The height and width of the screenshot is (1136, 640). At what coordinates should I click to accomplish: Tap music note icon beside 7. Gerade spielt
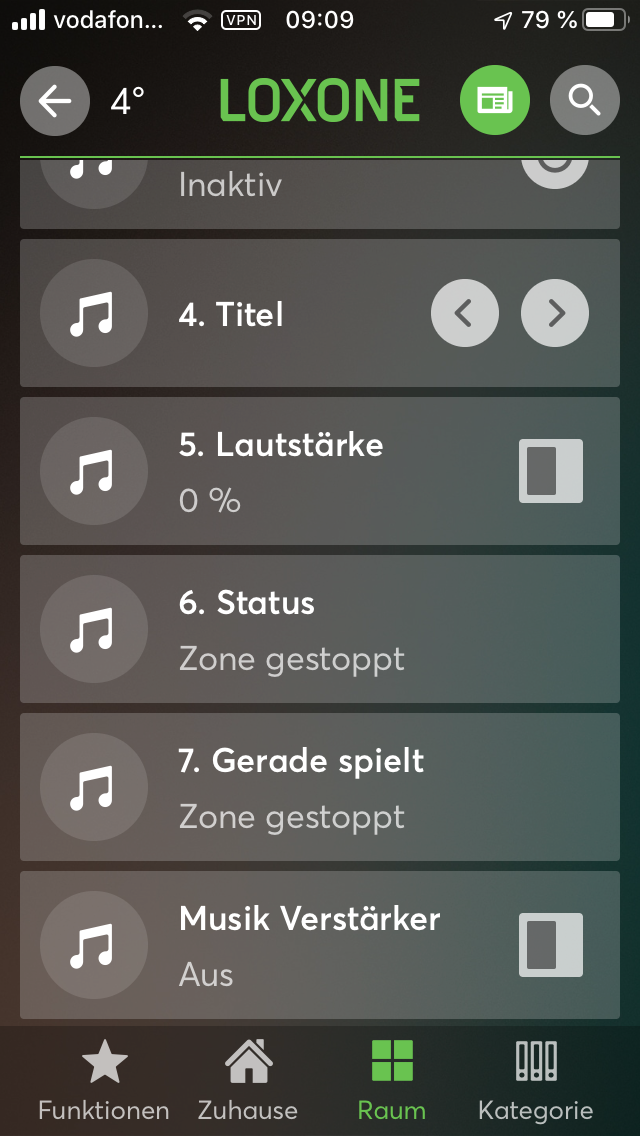coord(93,787)
